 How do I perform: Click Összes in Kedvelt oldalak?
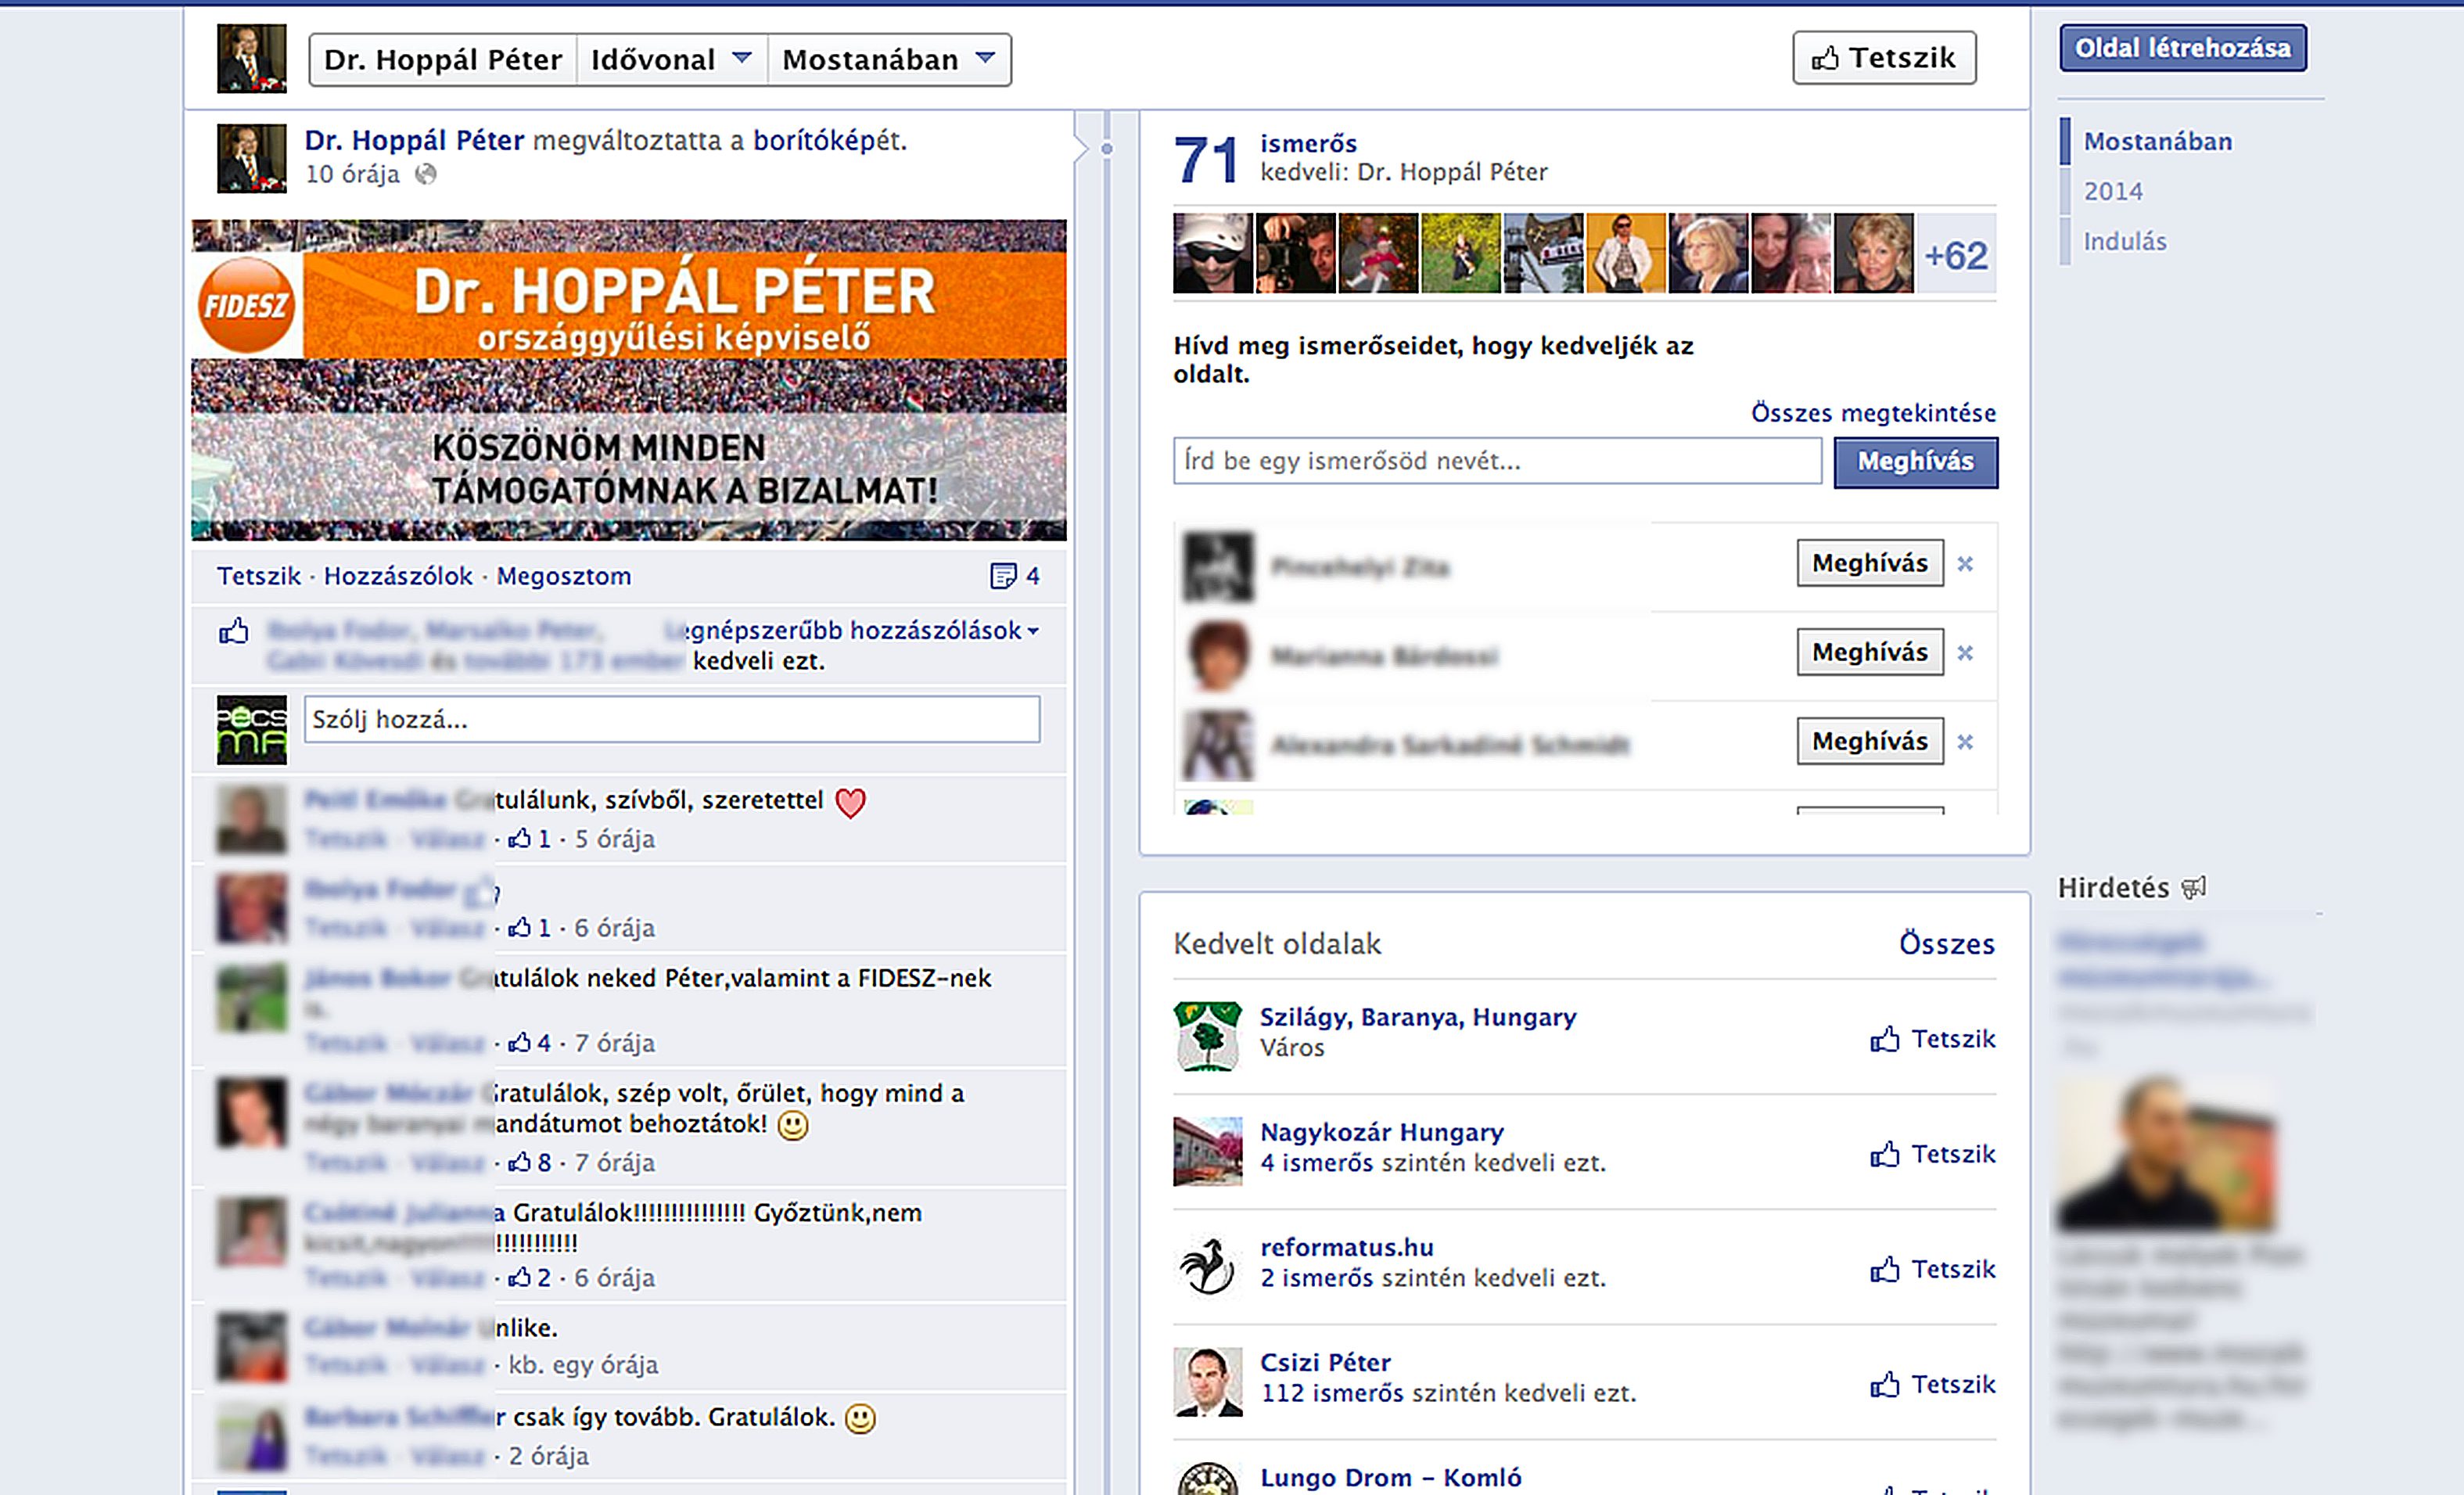pyautogui.click(x=1947, y=943)
